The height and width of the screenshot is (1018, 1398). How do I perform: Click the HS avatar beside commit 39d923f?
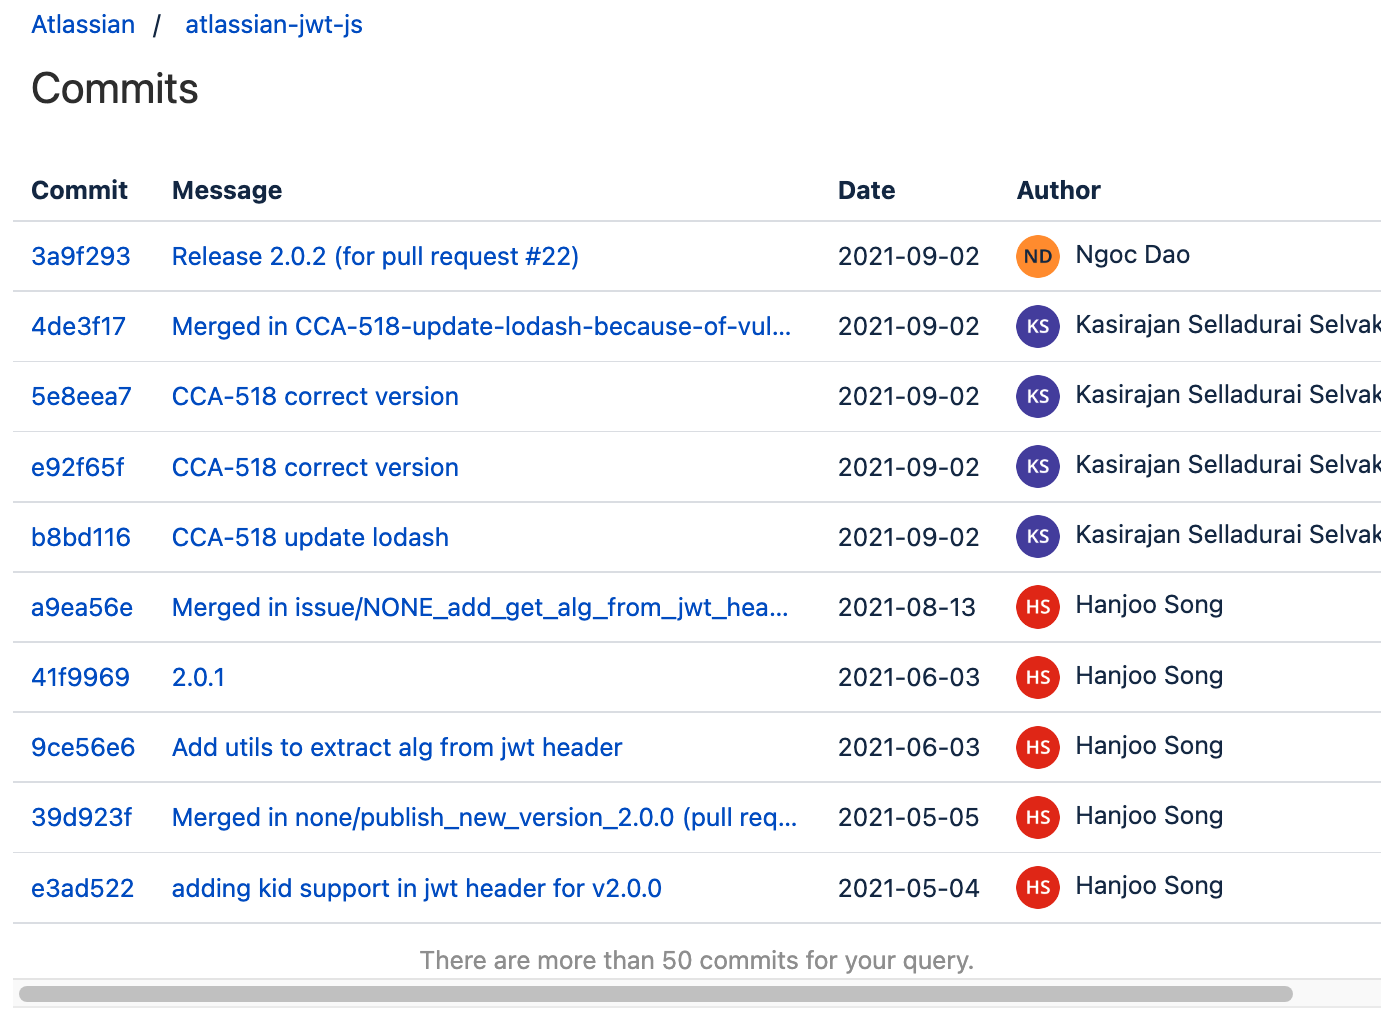1037,817
